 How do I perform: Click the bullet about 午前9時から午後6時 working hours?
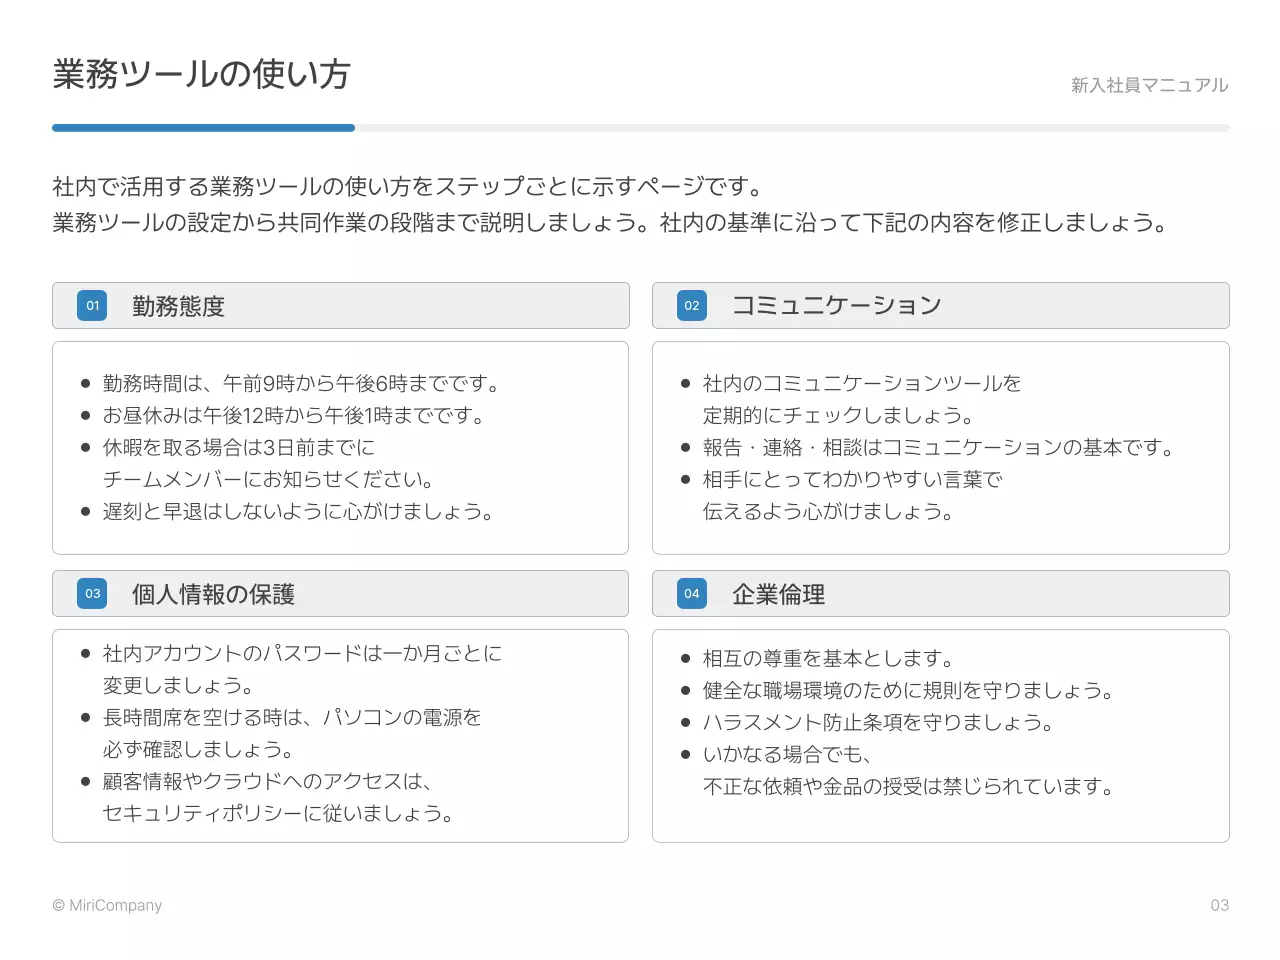click(300, 384)
